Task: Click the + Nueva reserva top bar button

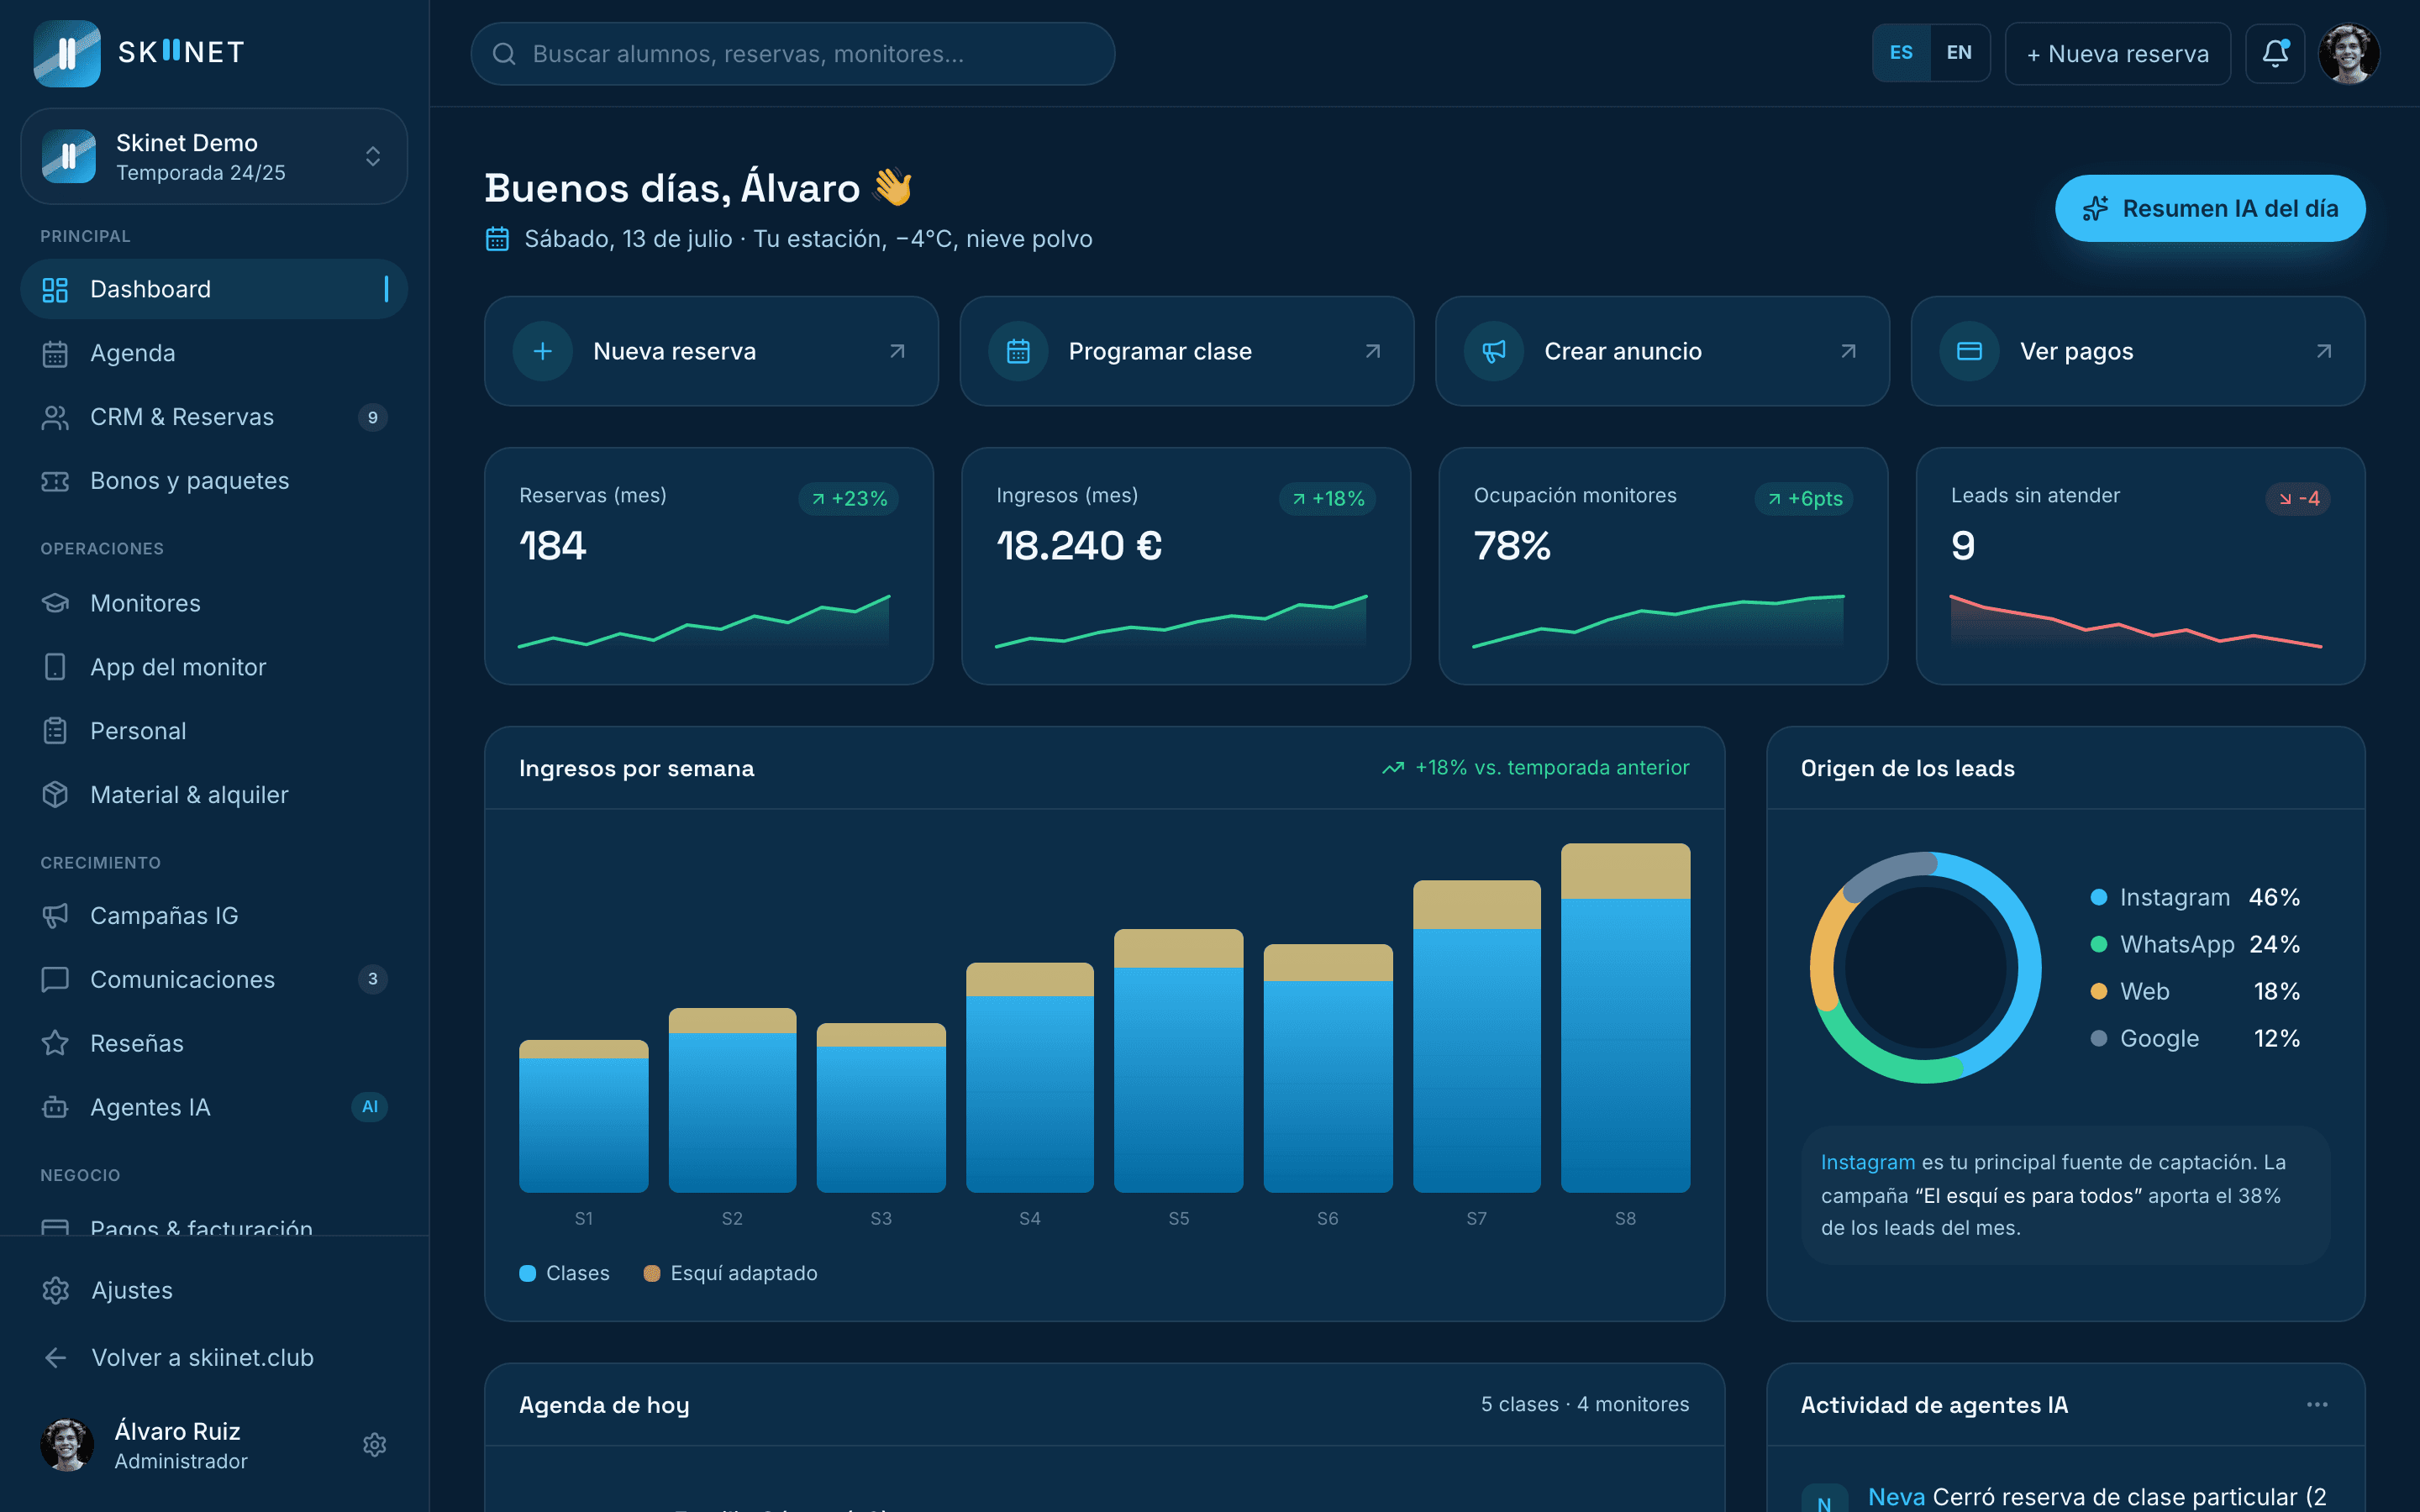Action: 2117,54
